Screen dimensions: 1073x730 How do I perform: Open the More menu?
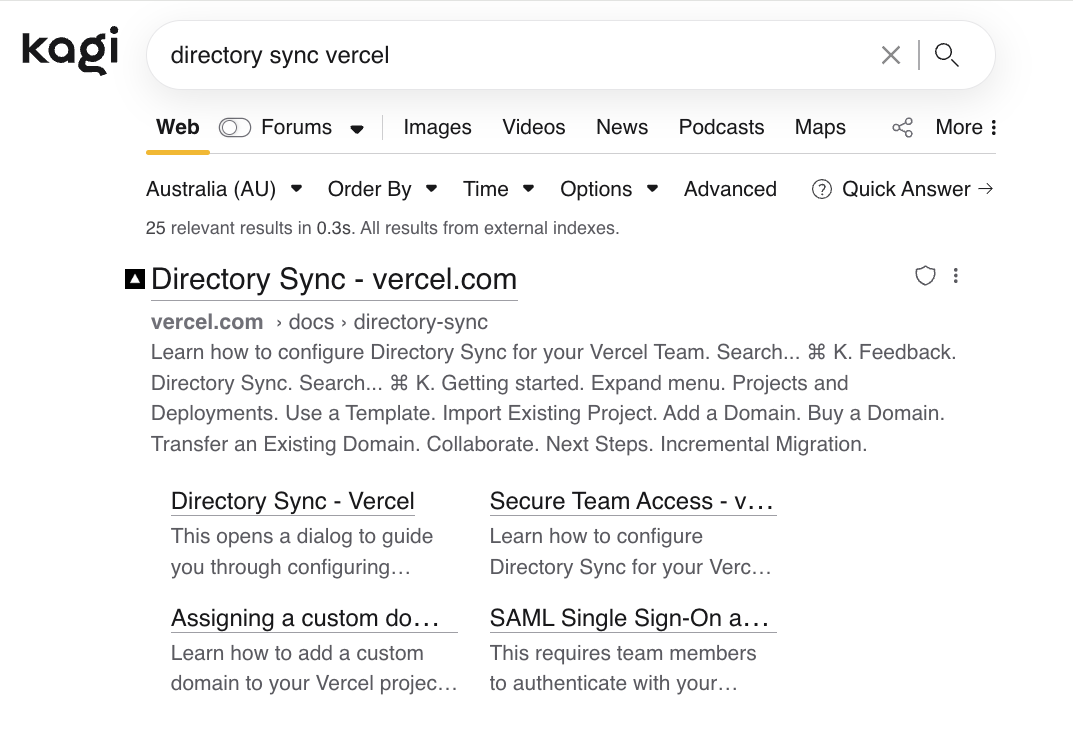point(966,128)
